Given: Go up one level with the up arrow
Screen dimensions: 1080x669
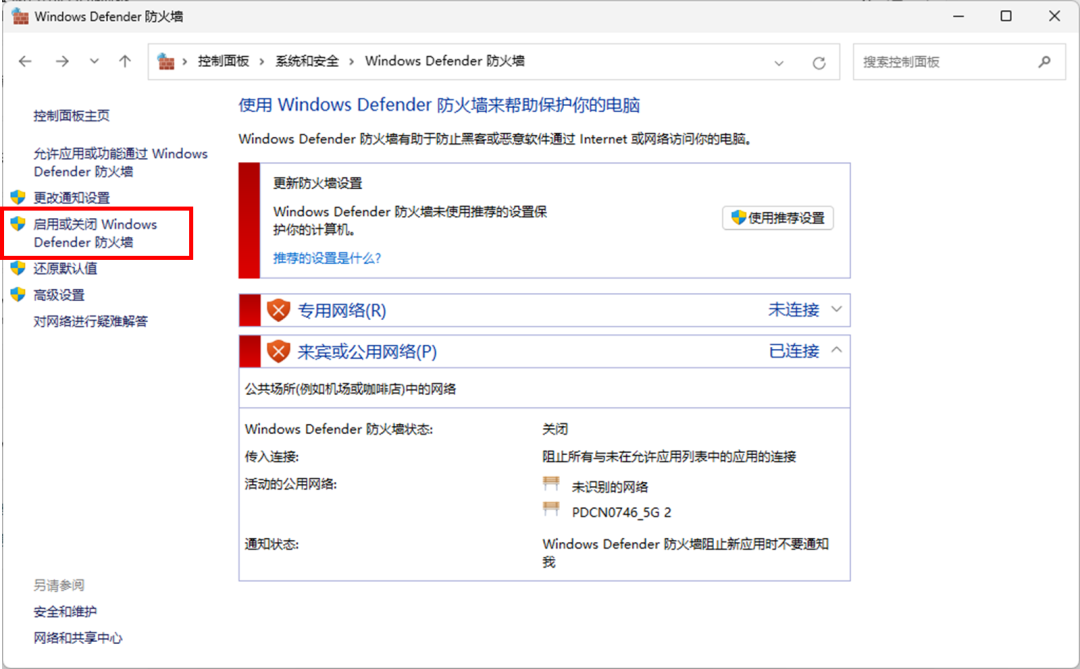Looking at the screenshot, I should click(x=125, y=61).
